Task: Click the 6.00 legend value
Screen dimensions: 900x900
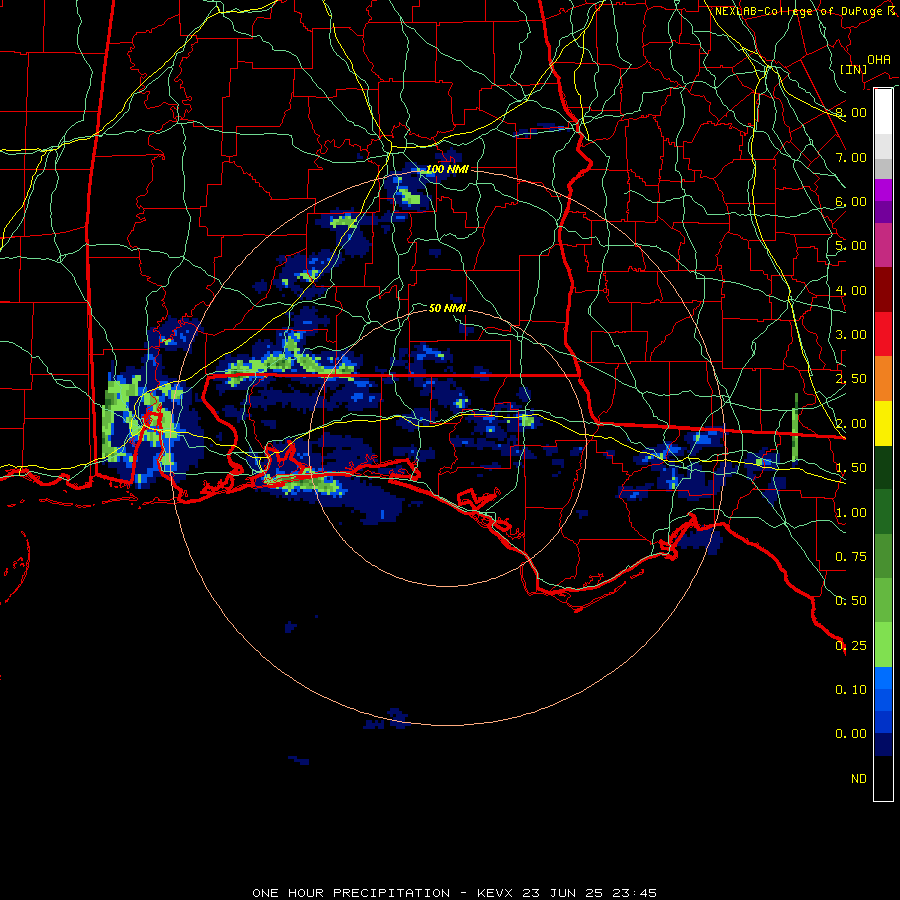Action: pos(851,201)
